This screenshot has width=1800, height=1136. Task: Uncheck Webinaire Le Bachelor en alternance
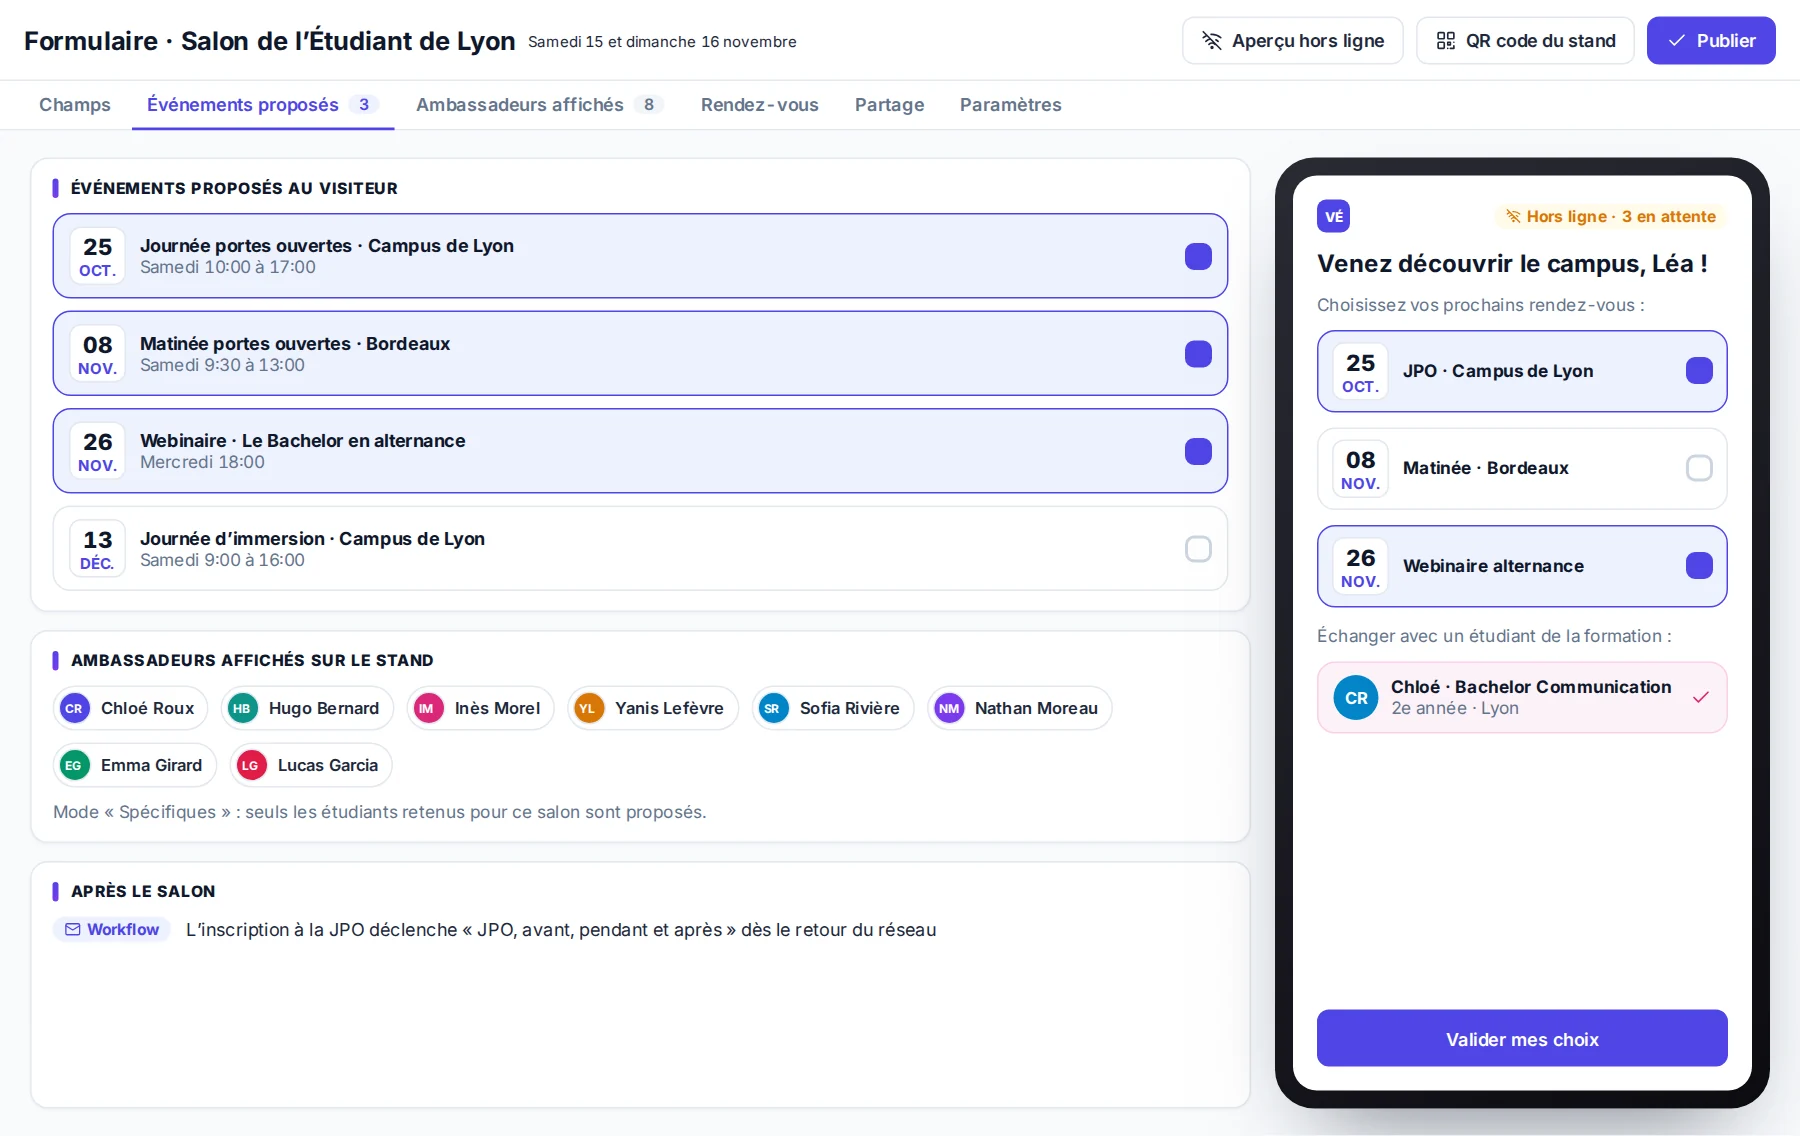[1198, 451]
